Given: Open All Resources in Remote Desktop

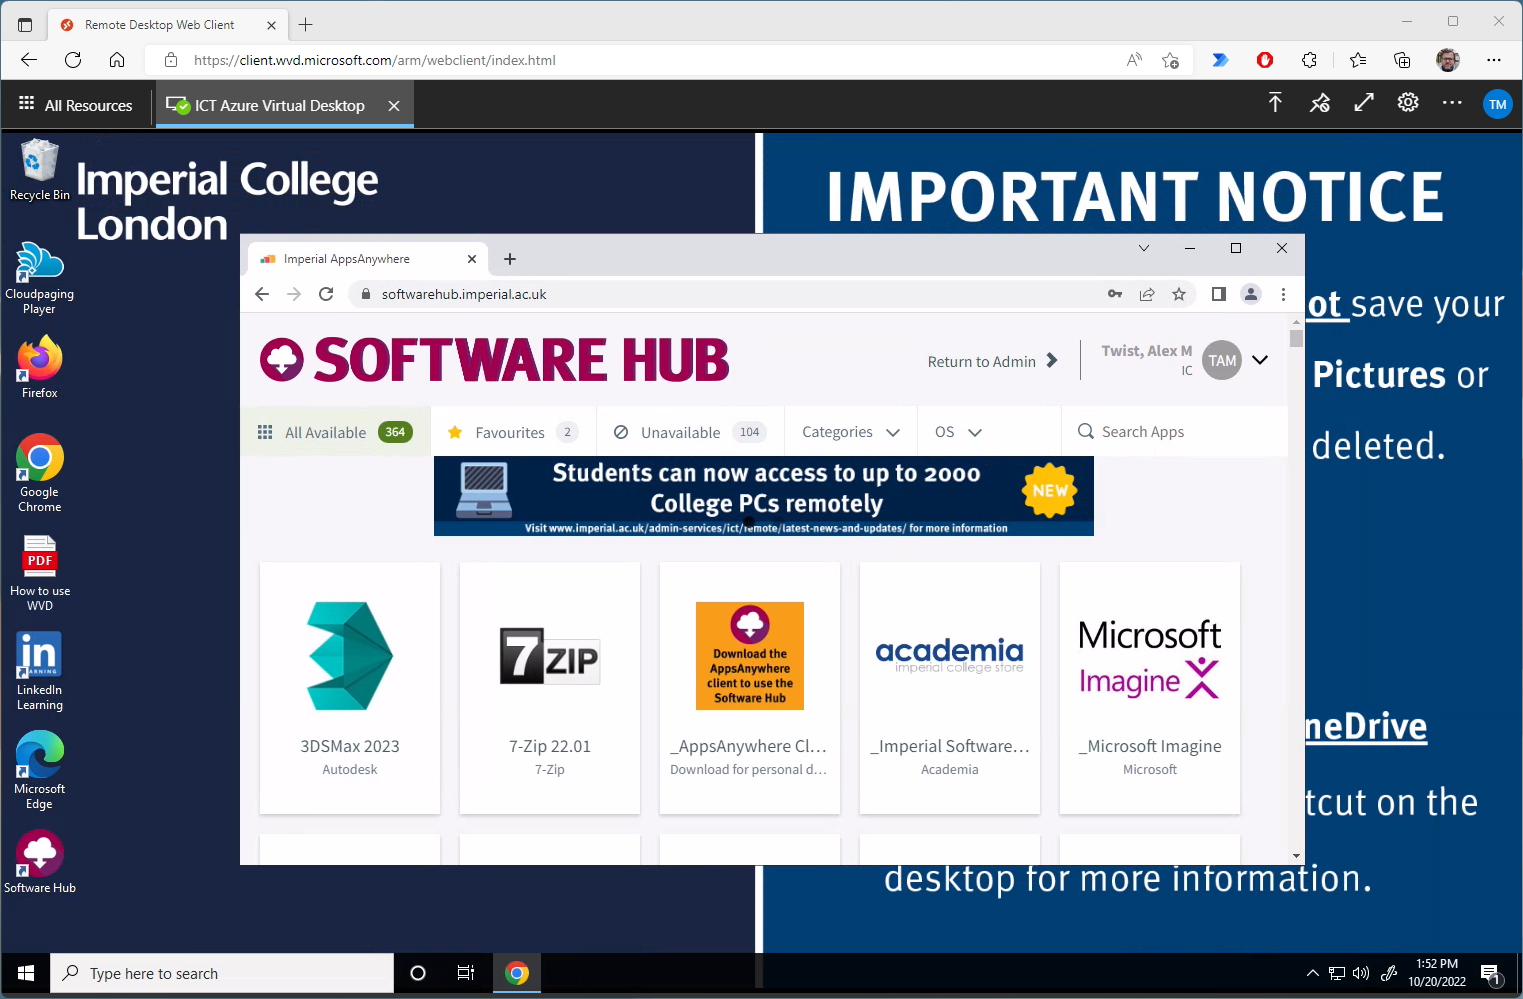Looking at the screenshot, I should (76, 105).
